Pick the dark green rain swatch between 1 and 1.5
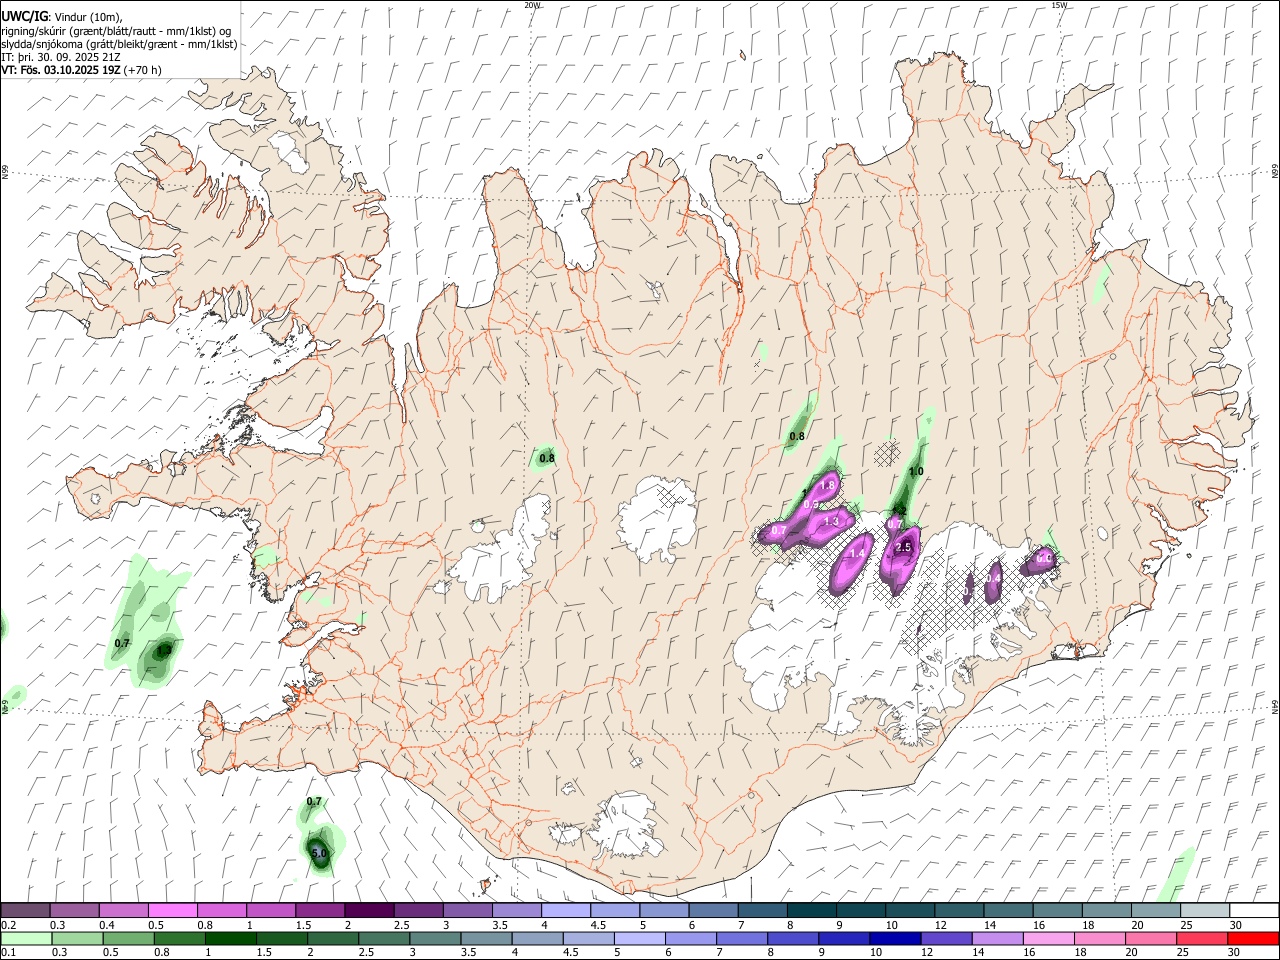Screen dimensions: 1280x960 coord(230,938)
